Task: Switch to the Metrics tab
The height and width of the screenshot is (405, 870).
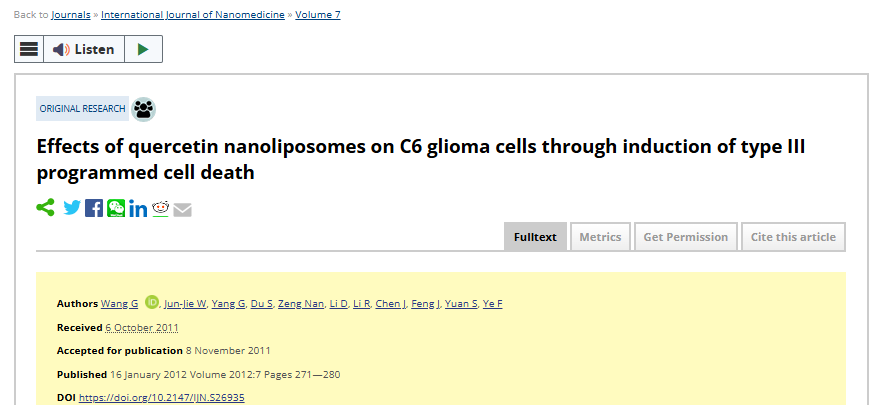Action: 600,237
